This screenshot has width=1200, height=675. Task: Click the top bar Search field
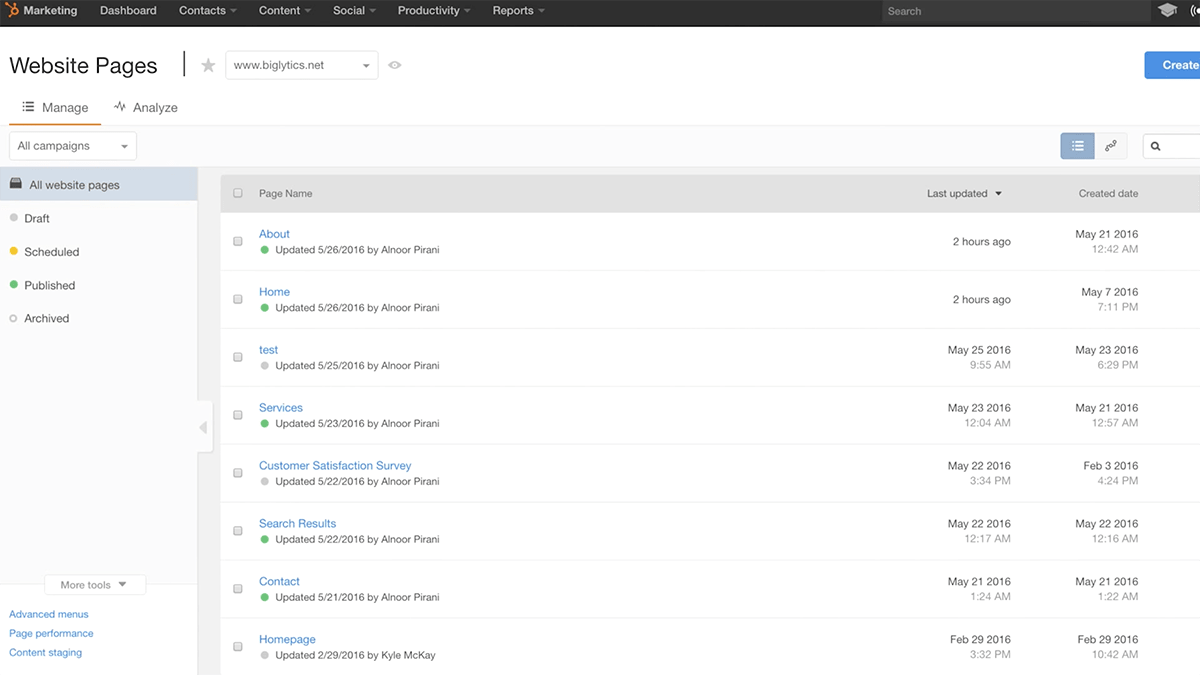(1015, 11)
